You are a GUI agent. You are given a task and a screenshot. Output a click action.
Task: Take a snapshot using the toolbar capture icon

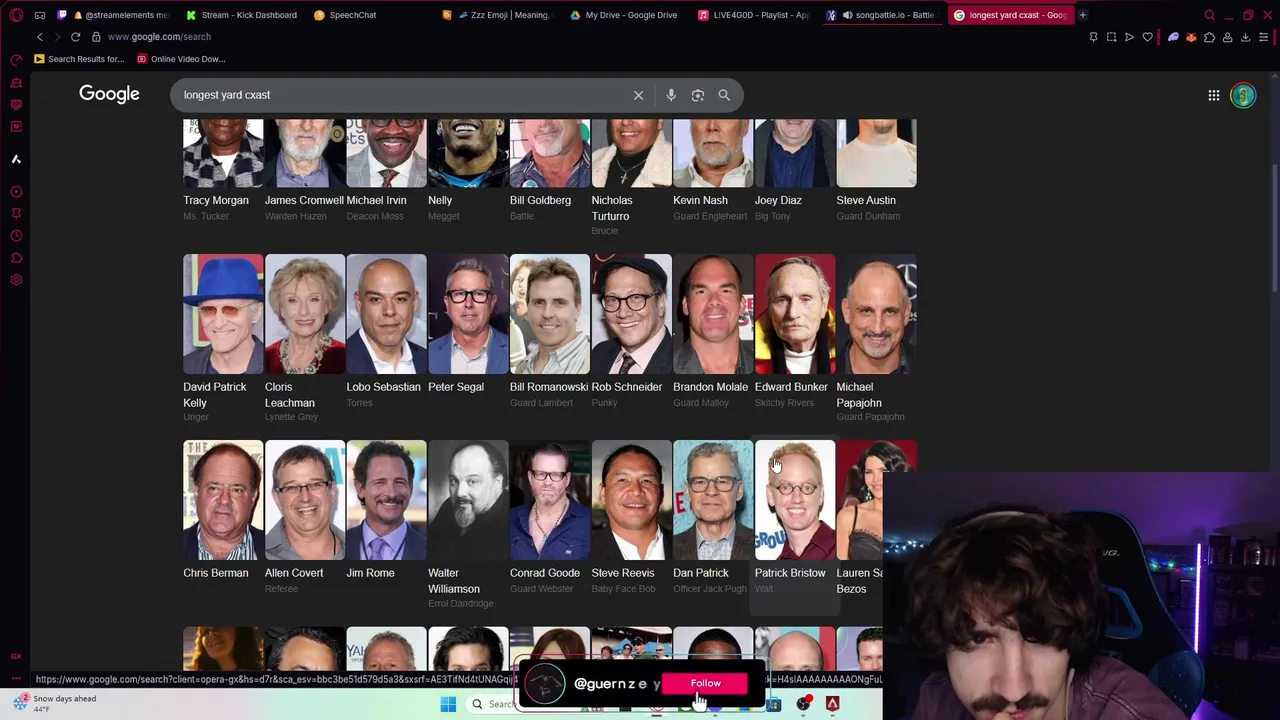[x=1111, y=37]
